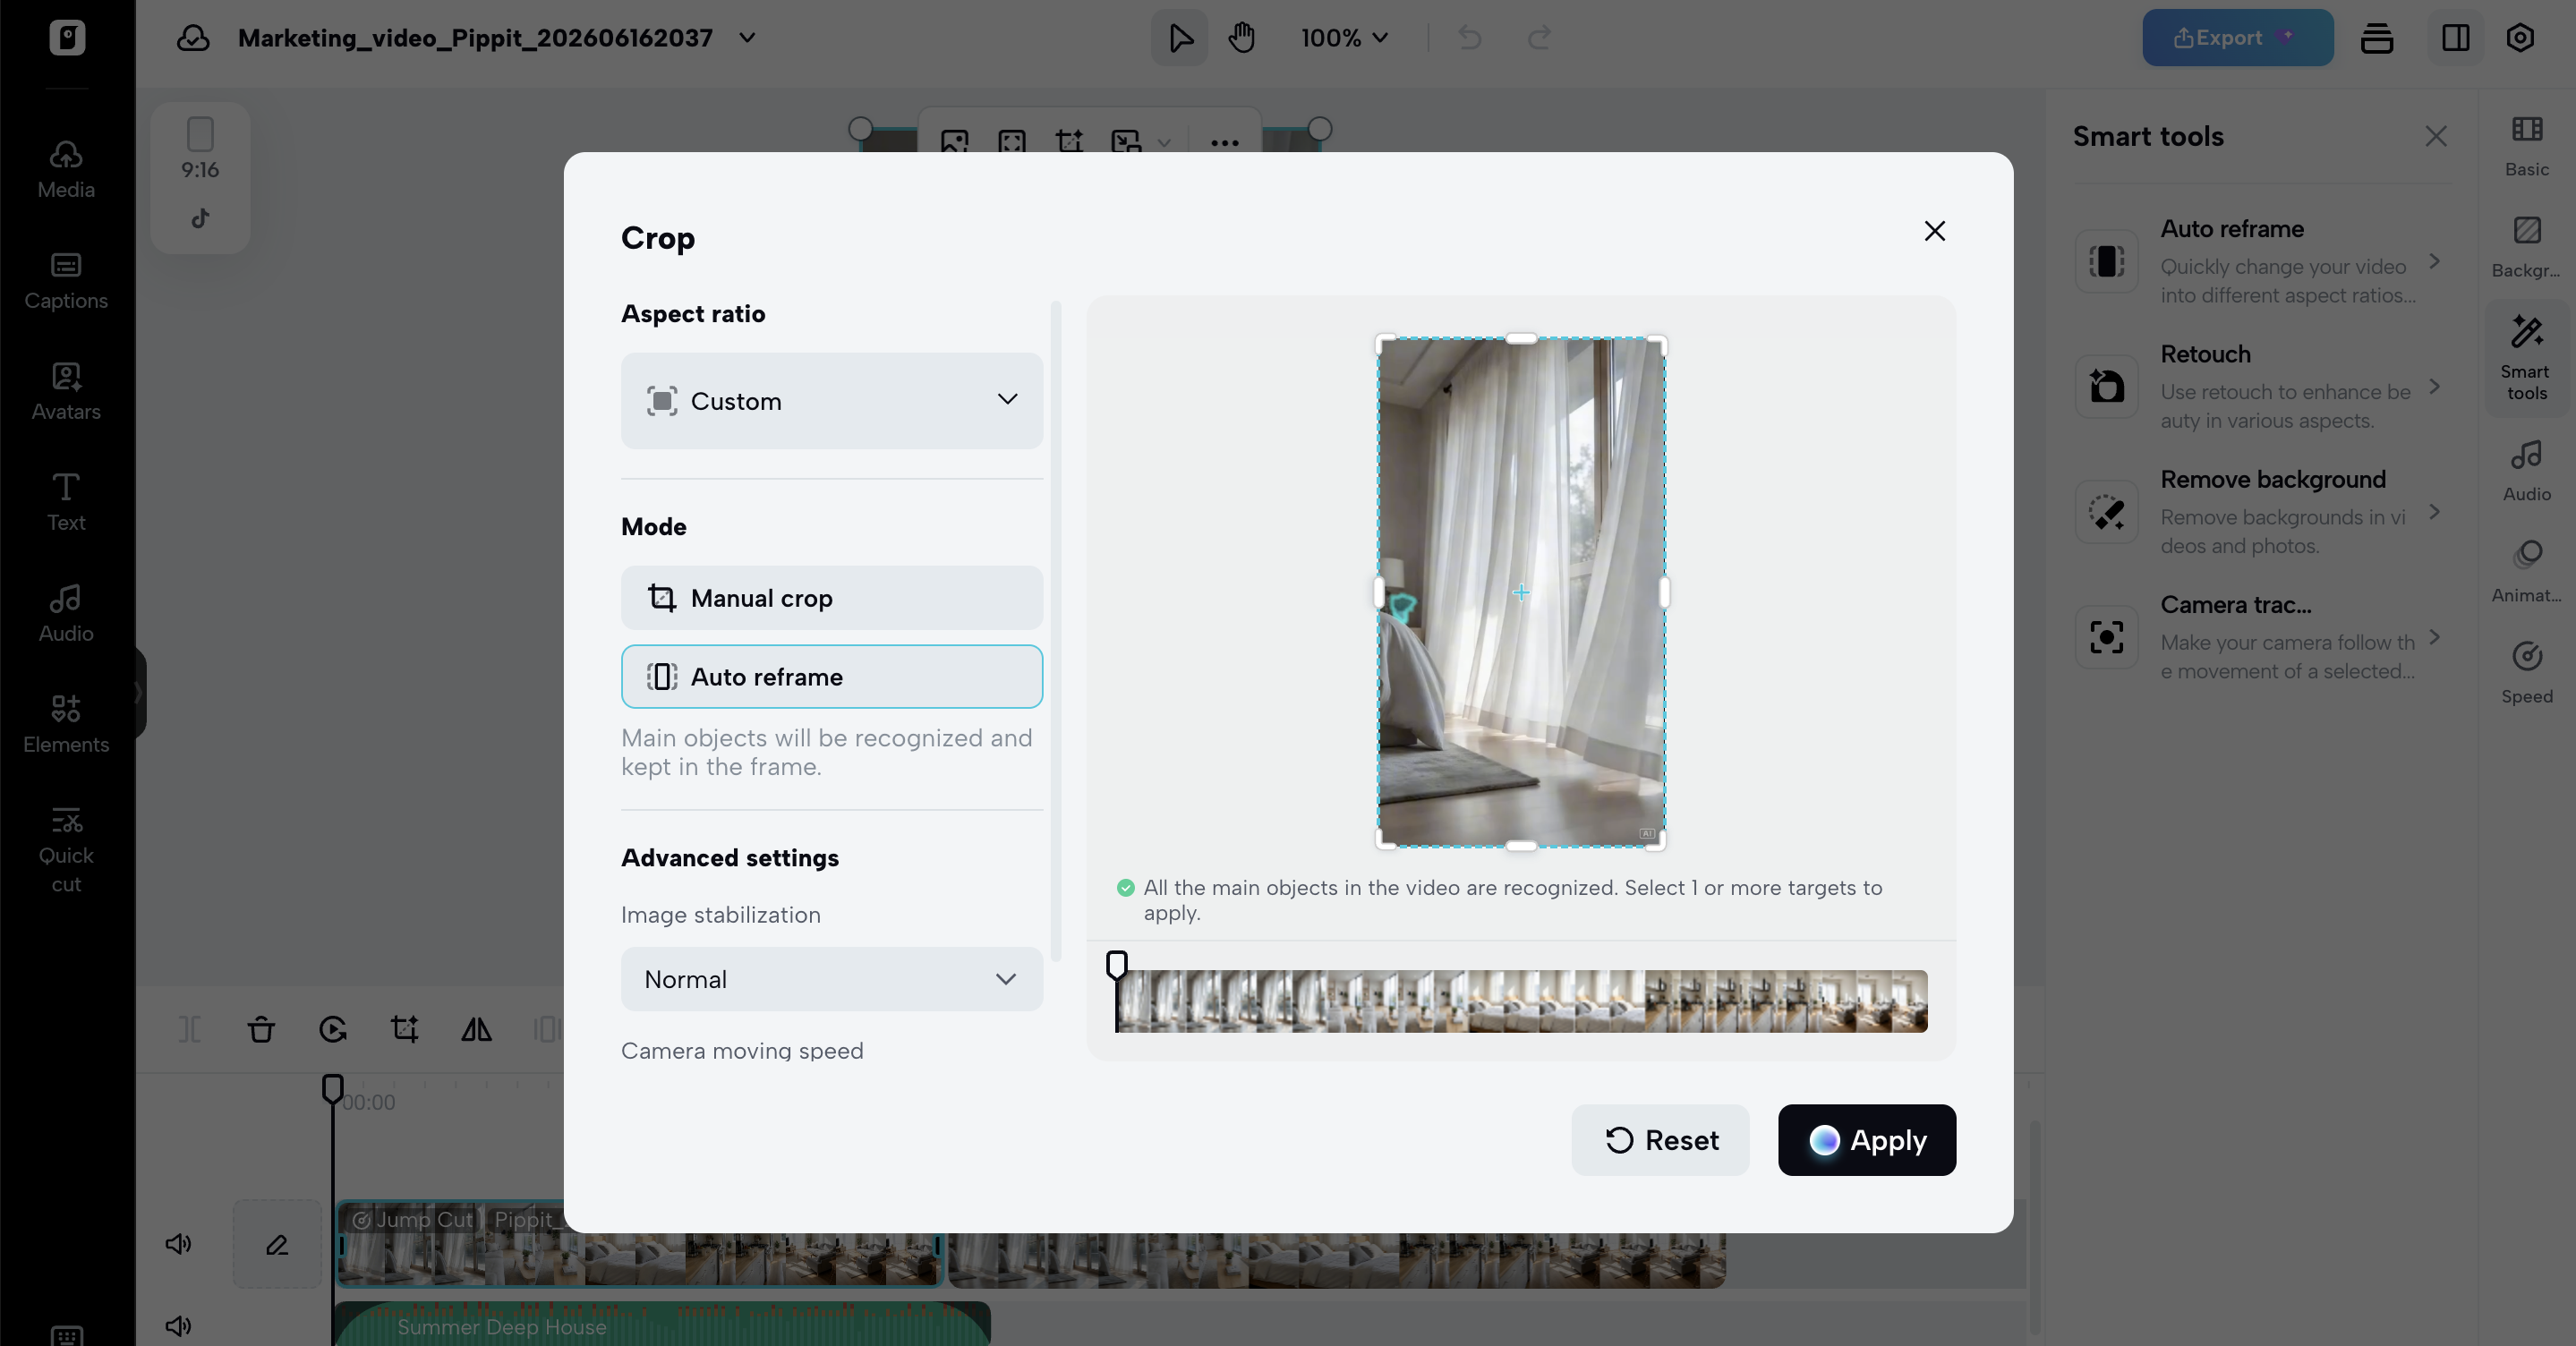Select the Summer Deep House audio clip
This screenshot has width=2576, height=1346.
[662, 1325]
